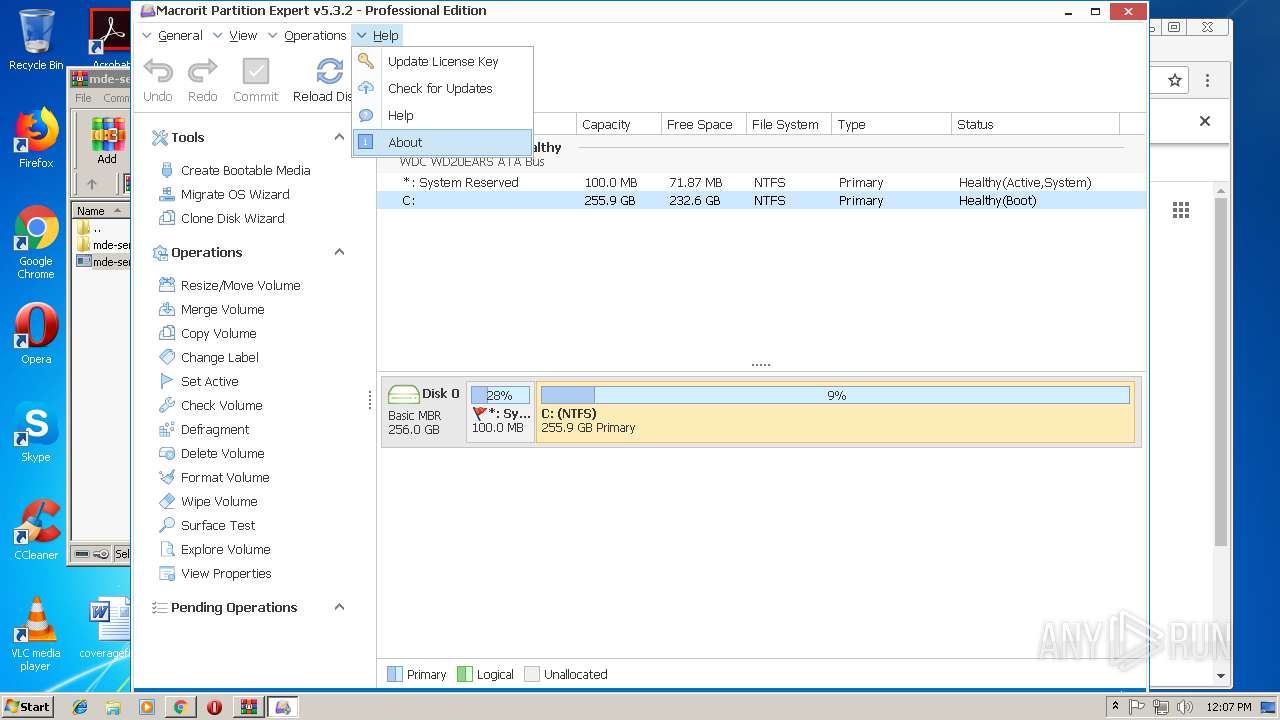Viewport: 1280px width, 720px height.
Task: Launch Migrate OS Wizard
Action: pos(225,194)
